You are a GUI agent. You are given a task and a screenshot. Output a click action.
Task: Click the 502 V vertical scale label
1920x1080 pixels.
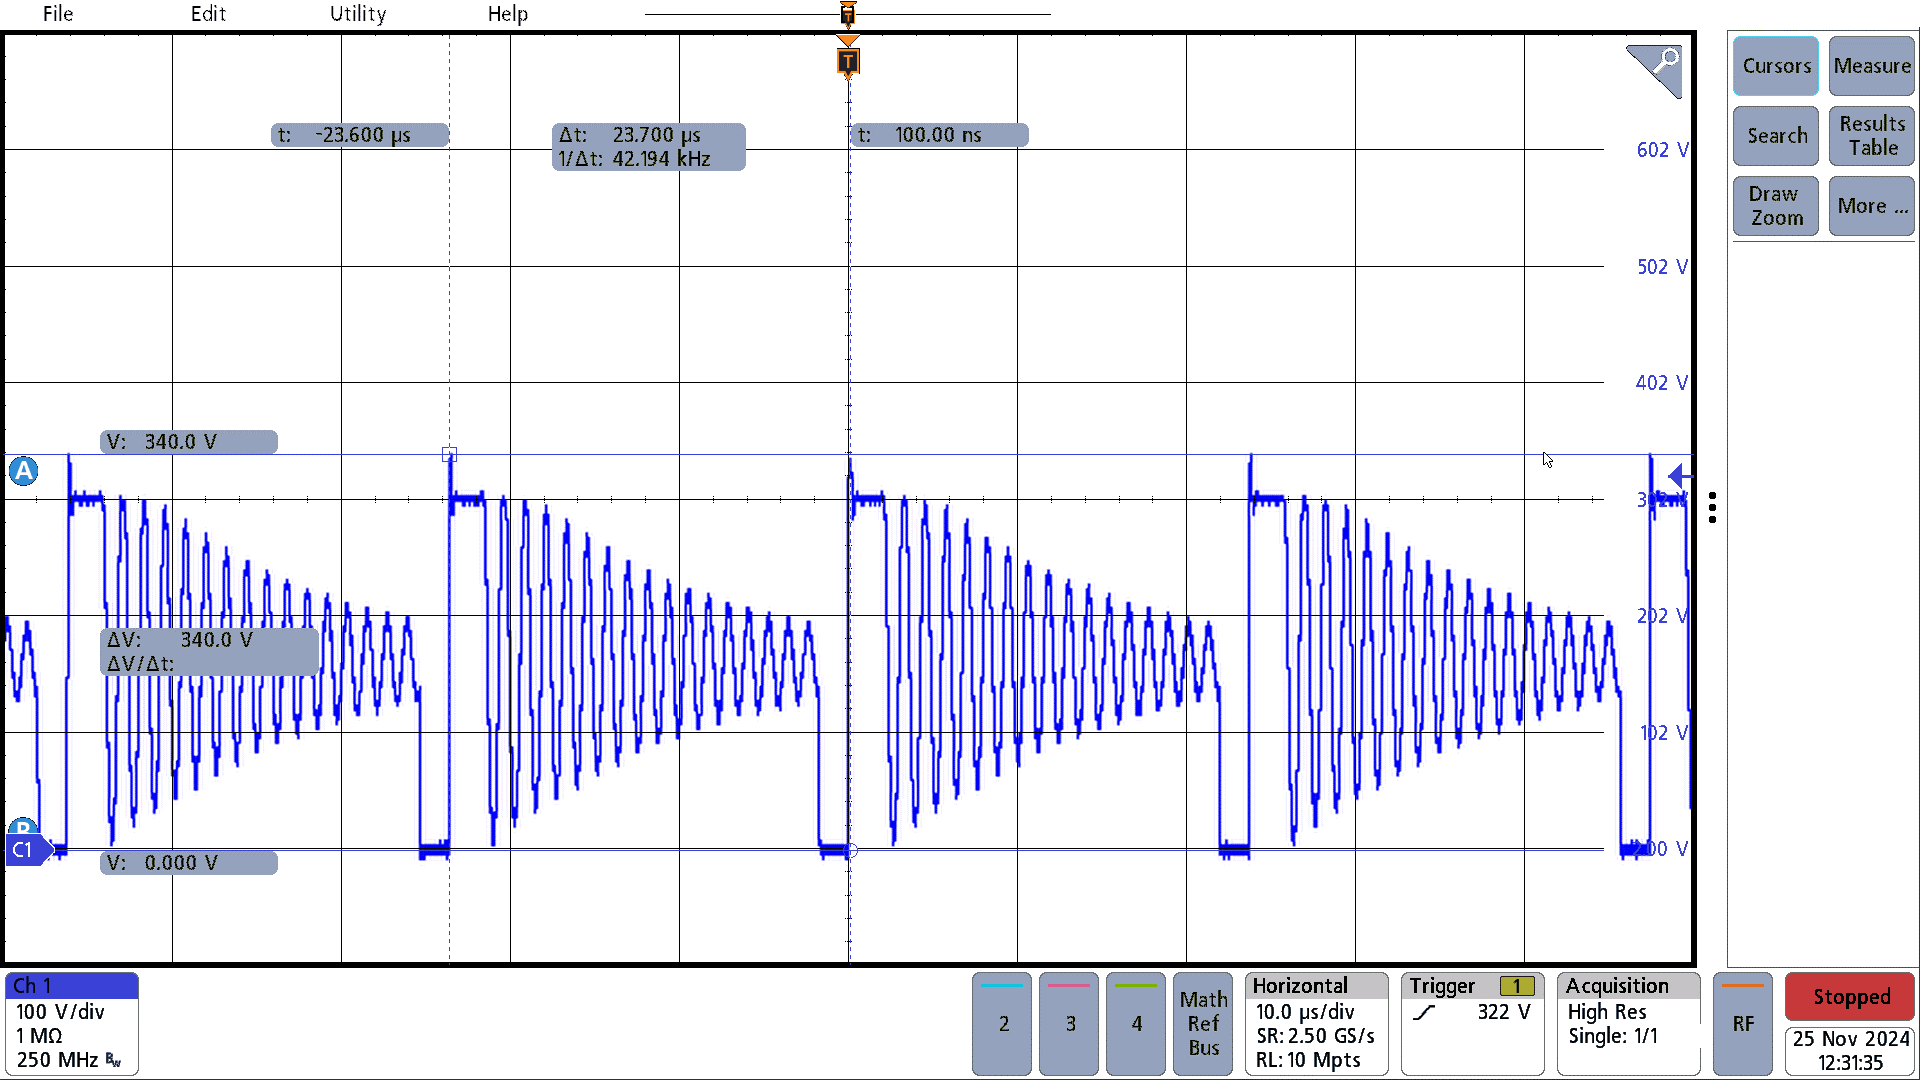[x=1662, y=267]
